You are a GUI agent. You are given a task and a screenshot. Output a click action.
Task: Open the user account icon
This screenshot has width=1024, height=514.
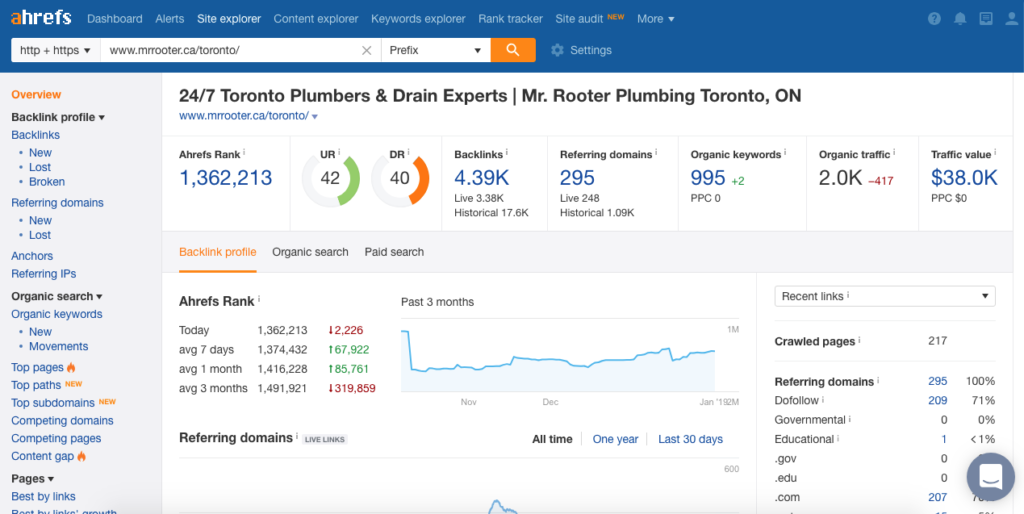coord(1012,19)
